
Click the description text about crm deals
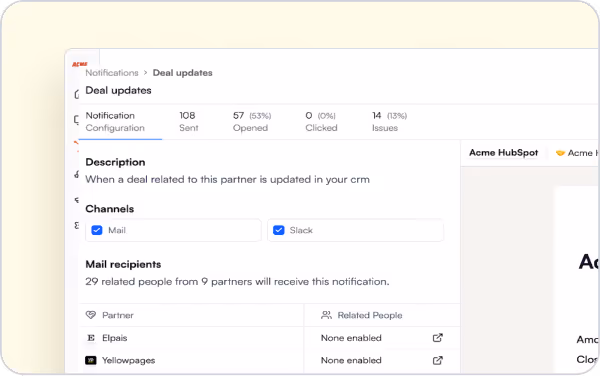(x=227, y=179)
